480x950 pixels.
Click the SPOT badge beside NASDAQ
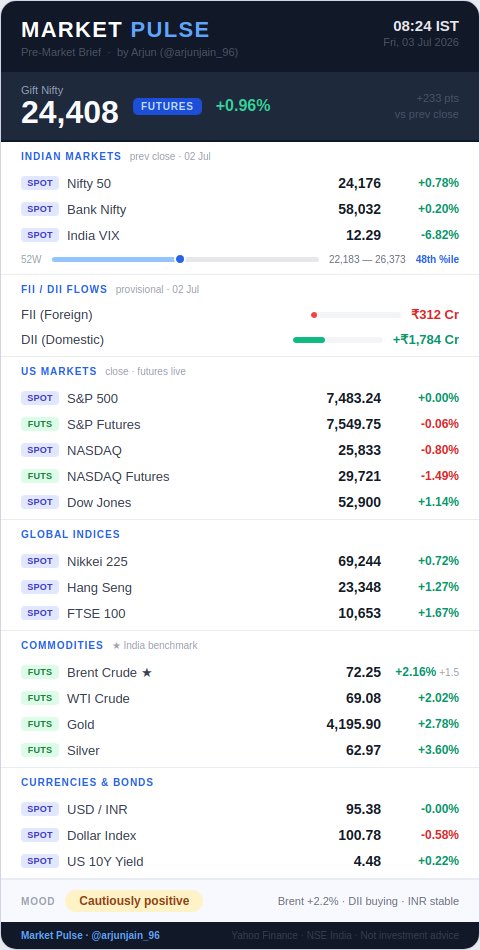[x=40, y=450]
